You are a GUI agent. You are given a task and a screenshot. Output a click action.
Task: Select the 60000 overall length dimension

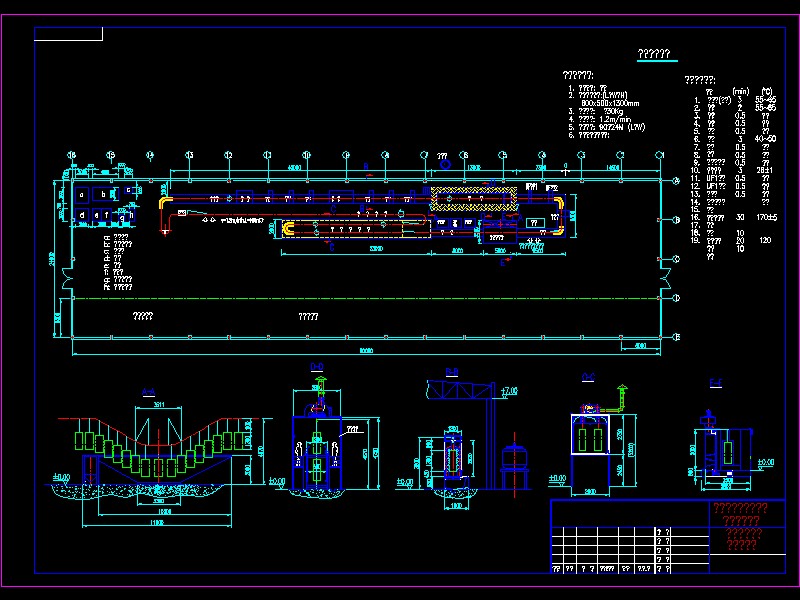366,350
